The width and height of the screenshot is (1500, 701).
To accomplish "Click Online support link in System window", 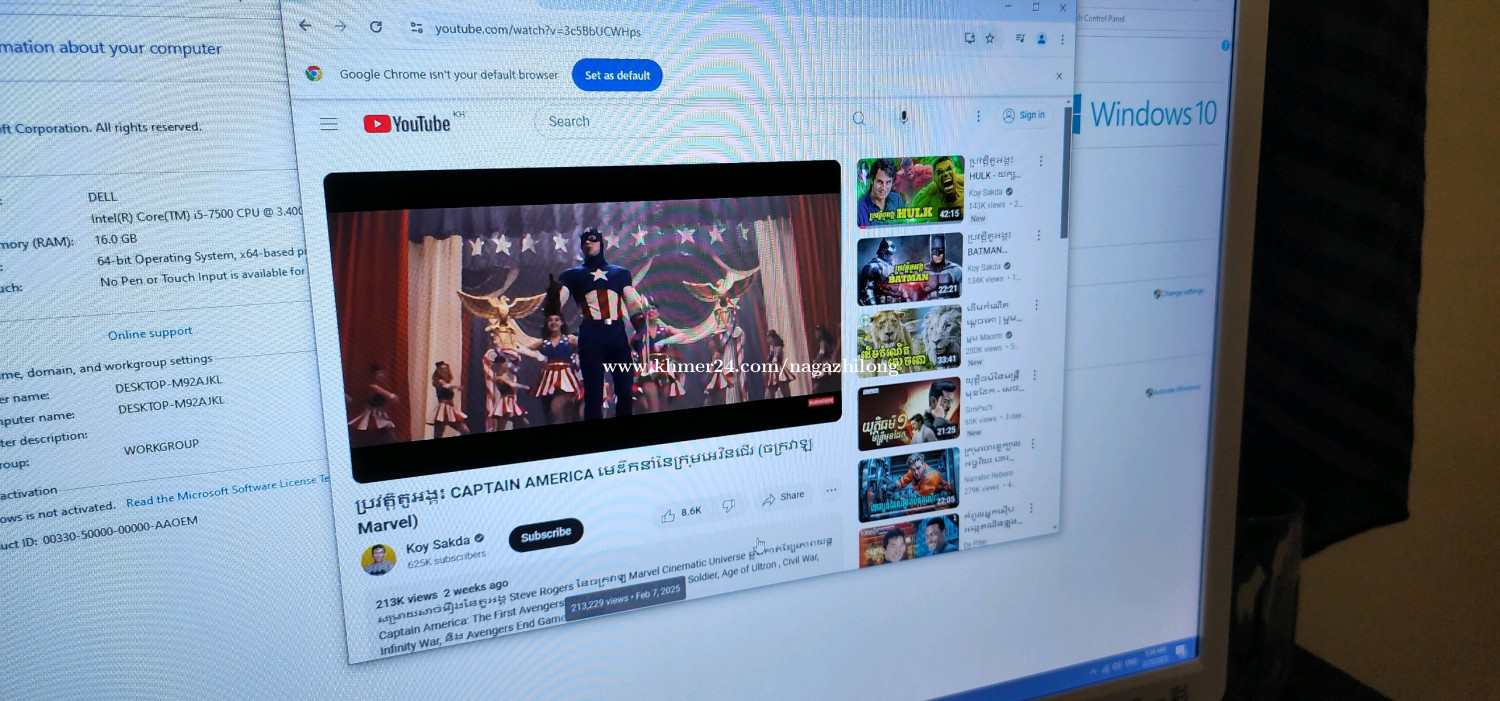I will tap(150, 333).
